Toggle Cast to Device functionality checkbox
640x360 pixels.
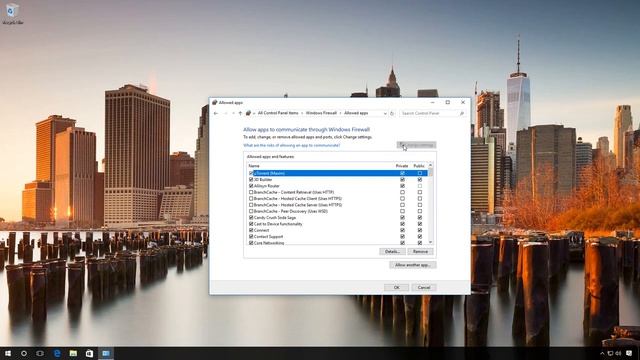[251, 224]
